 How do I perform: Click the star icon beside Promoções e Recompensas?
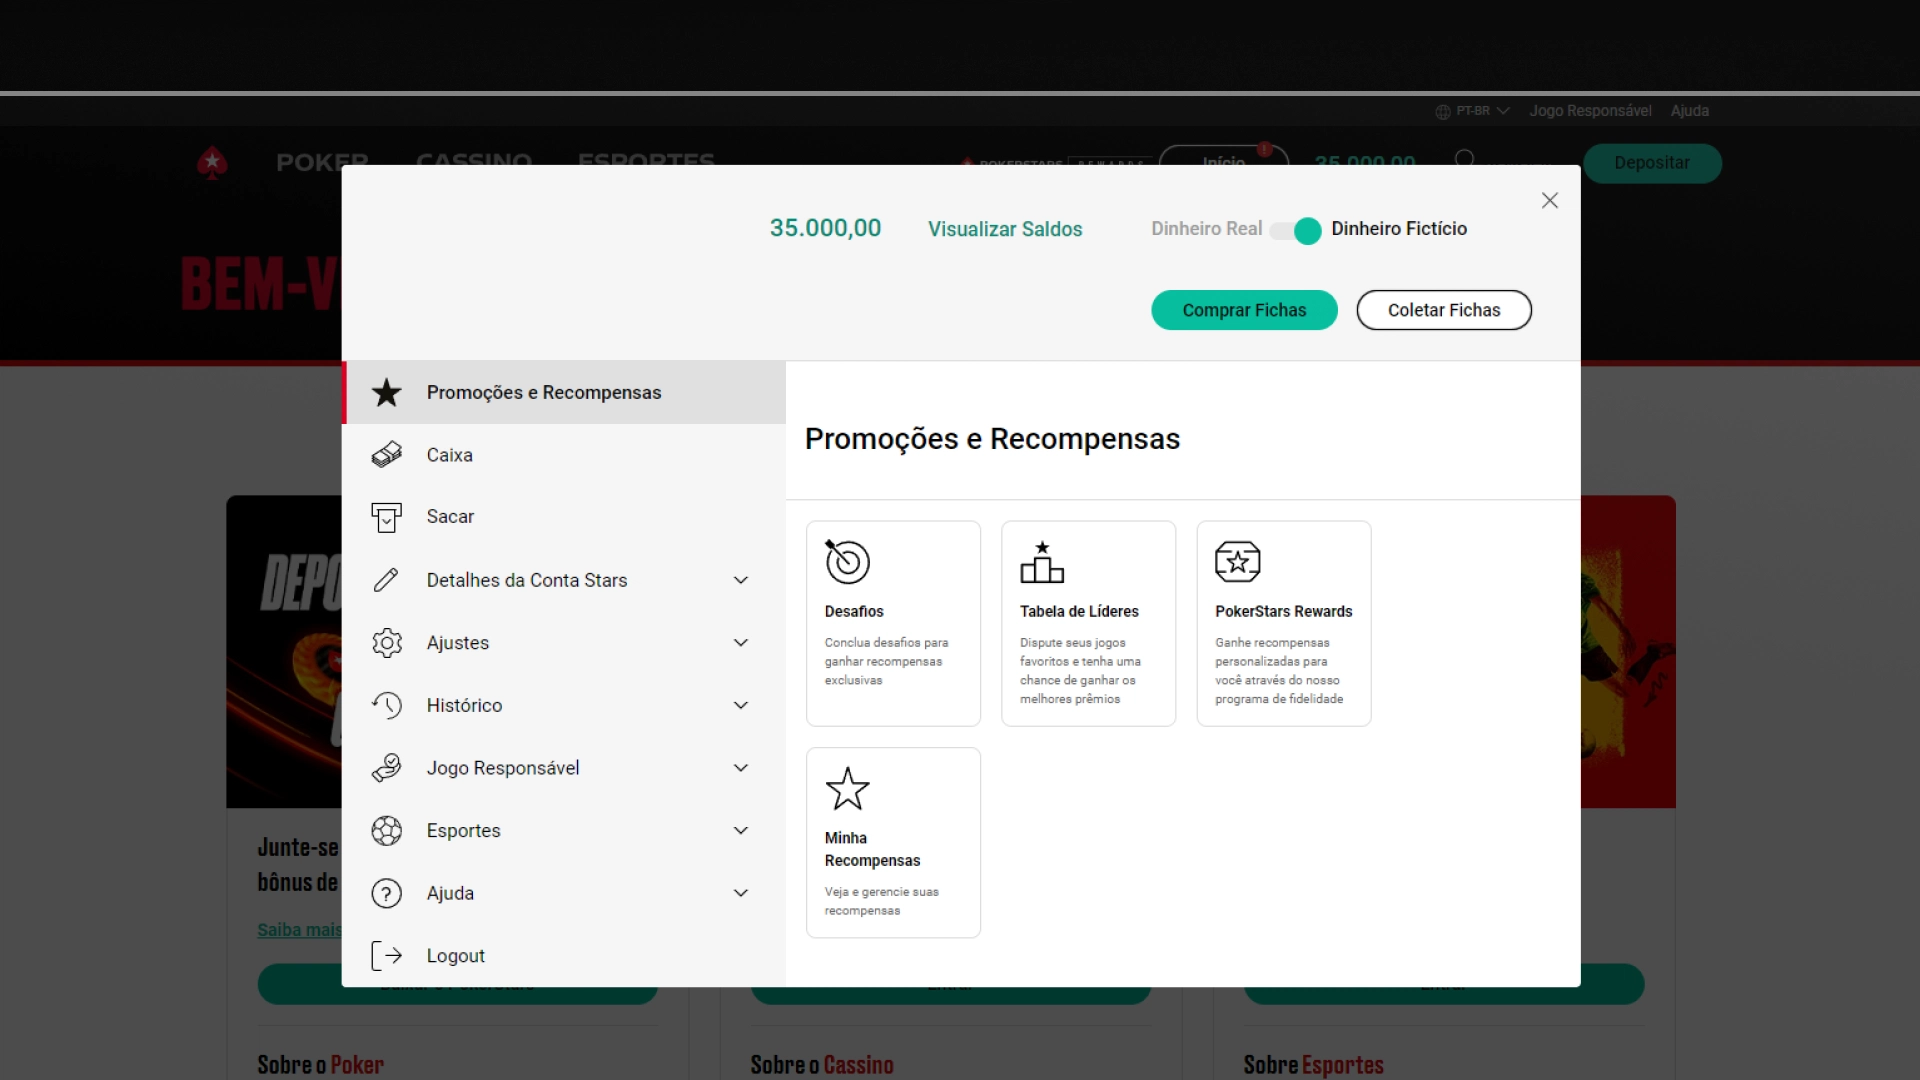pyautogui.click(x=386, y=392)
